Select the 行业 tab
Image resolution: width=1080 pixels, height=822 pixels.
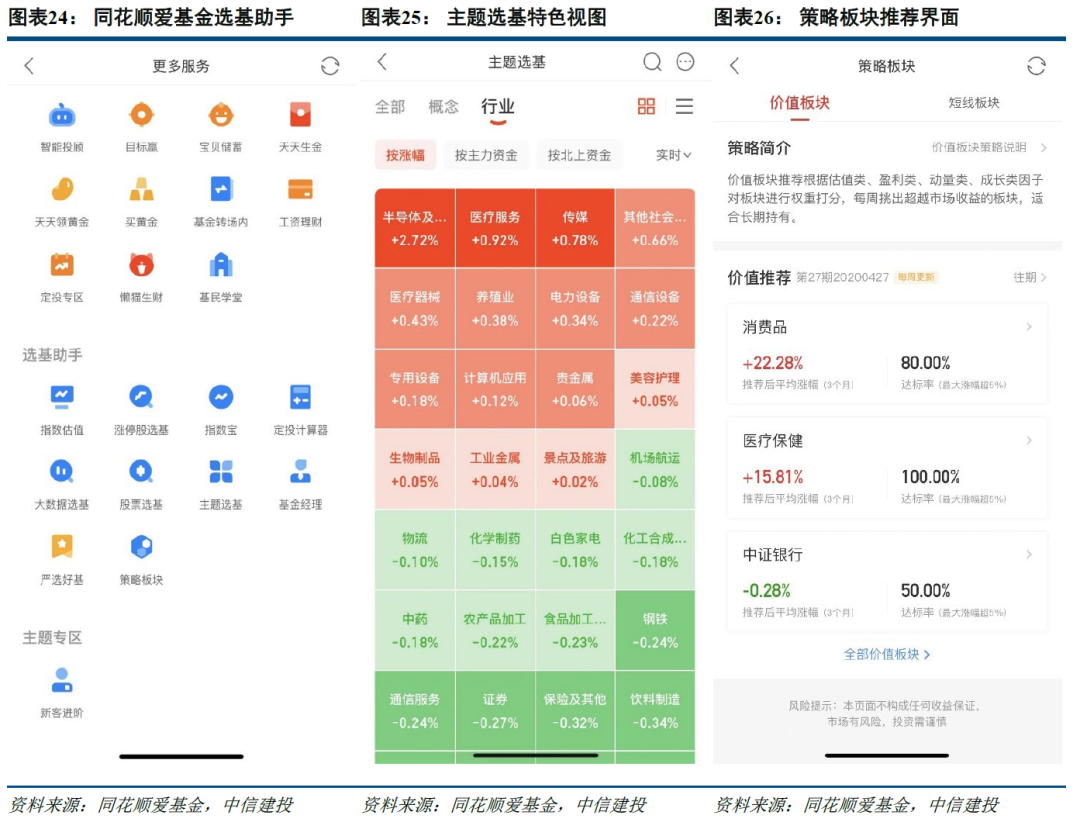[497, 107]
